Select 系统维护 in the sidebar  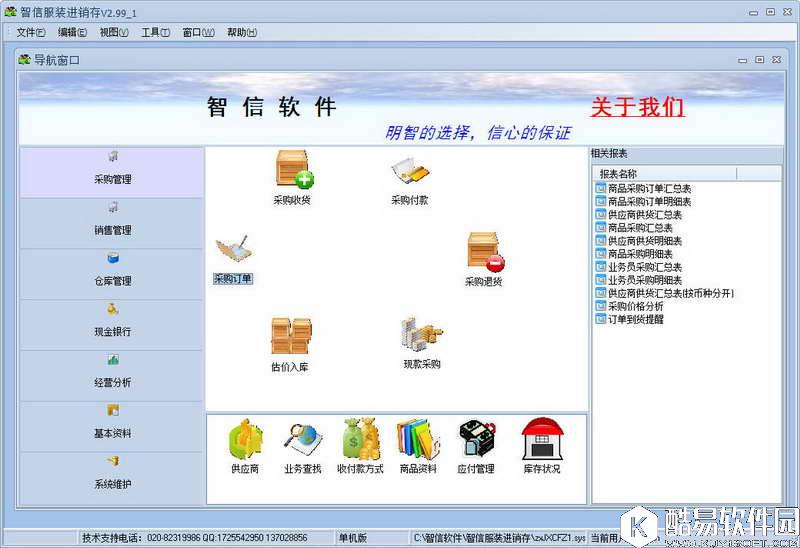click(x=112, y=478)
